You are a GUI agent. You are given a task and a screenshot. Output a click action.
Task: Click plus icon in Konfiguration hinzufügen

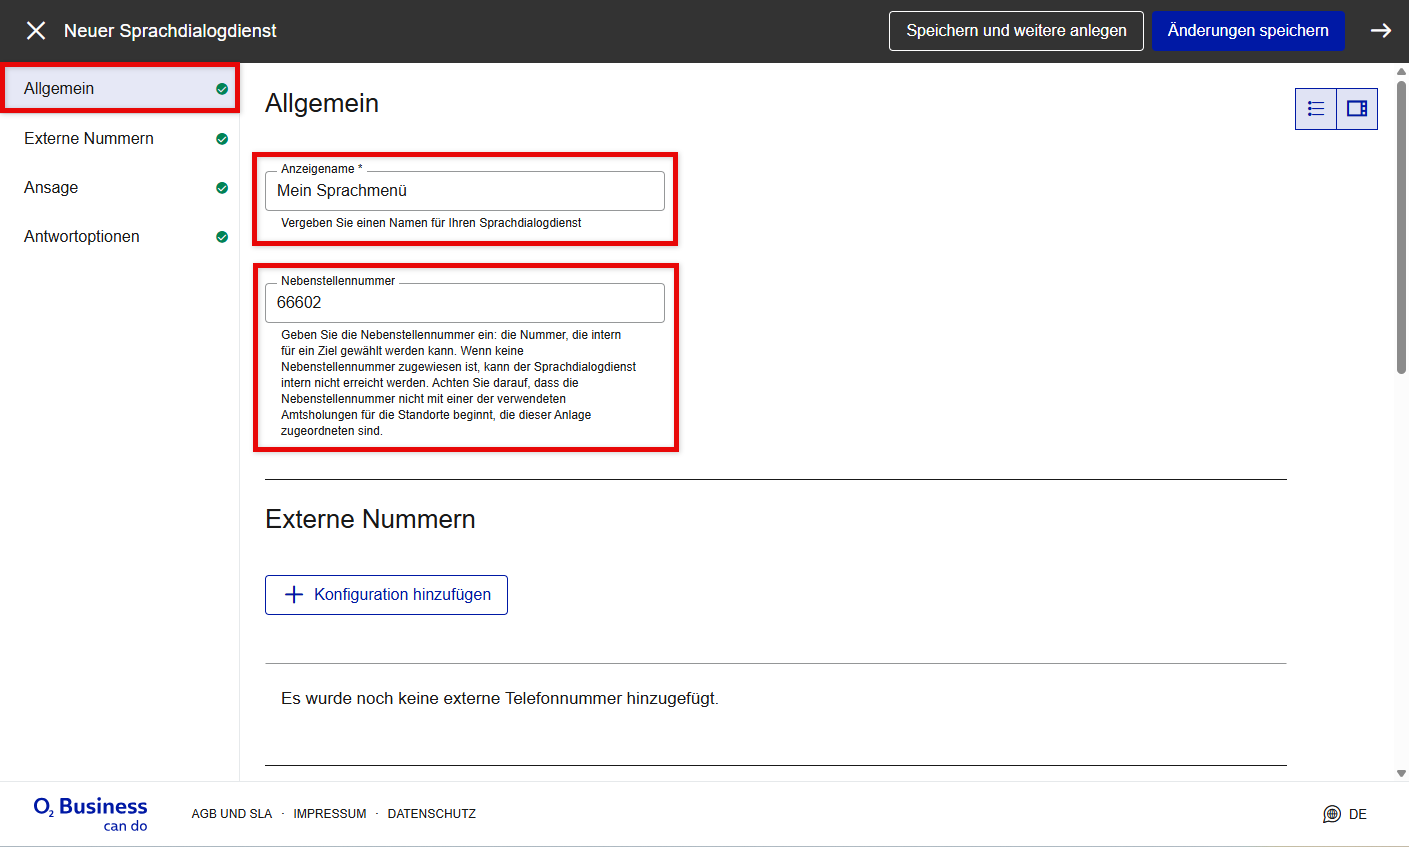point(294,595)
